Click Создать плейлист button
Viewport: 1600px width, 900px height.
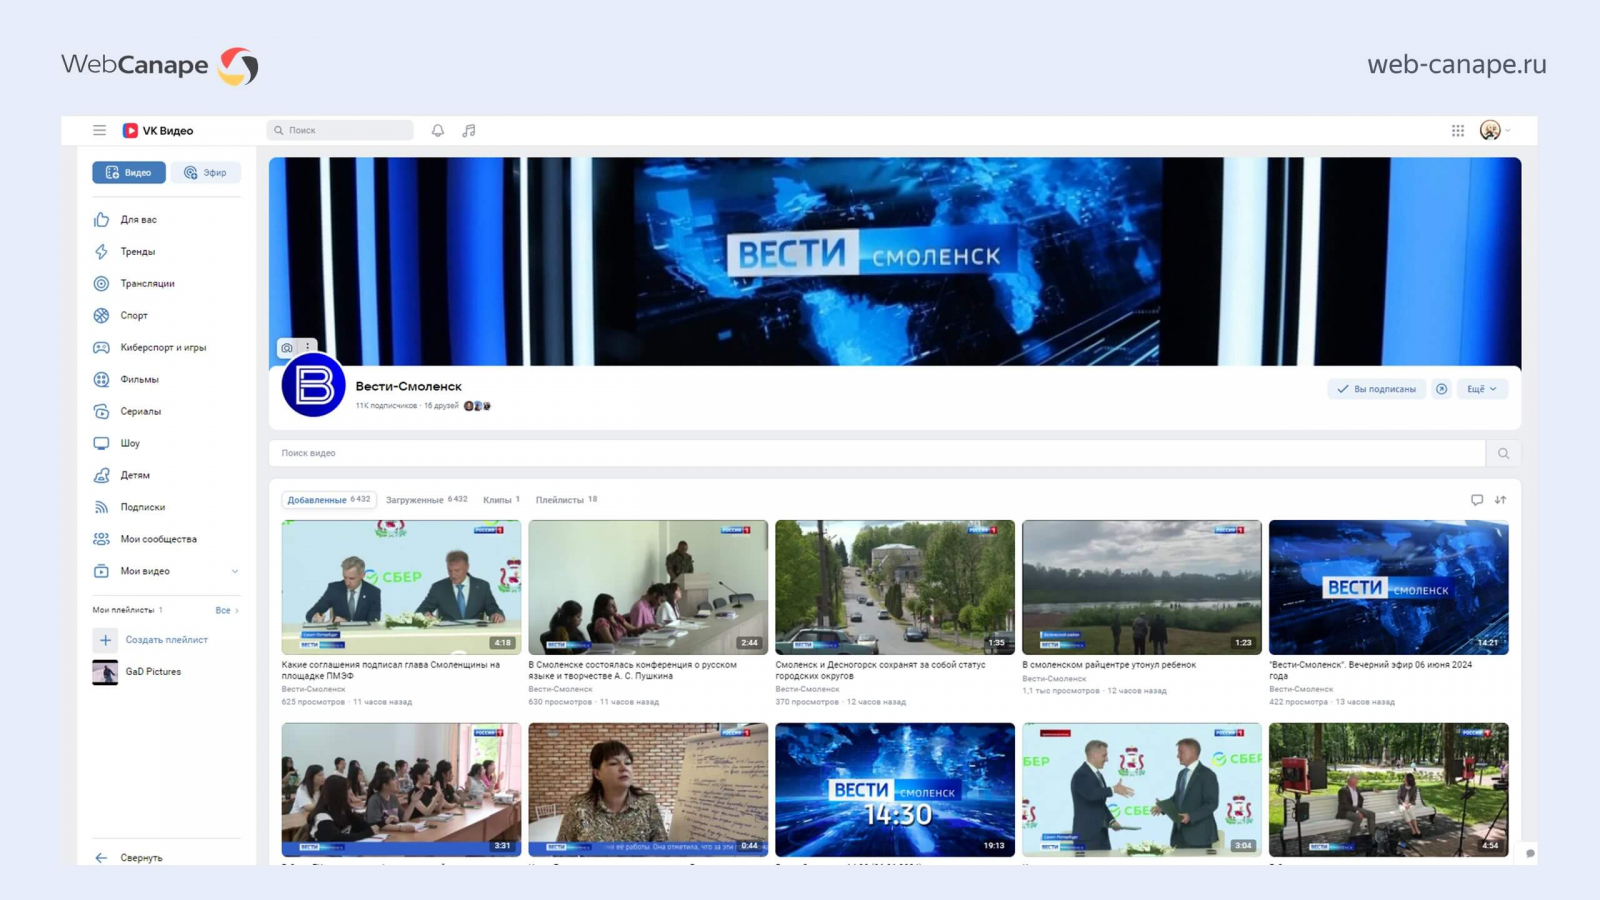tap(166, 640)
